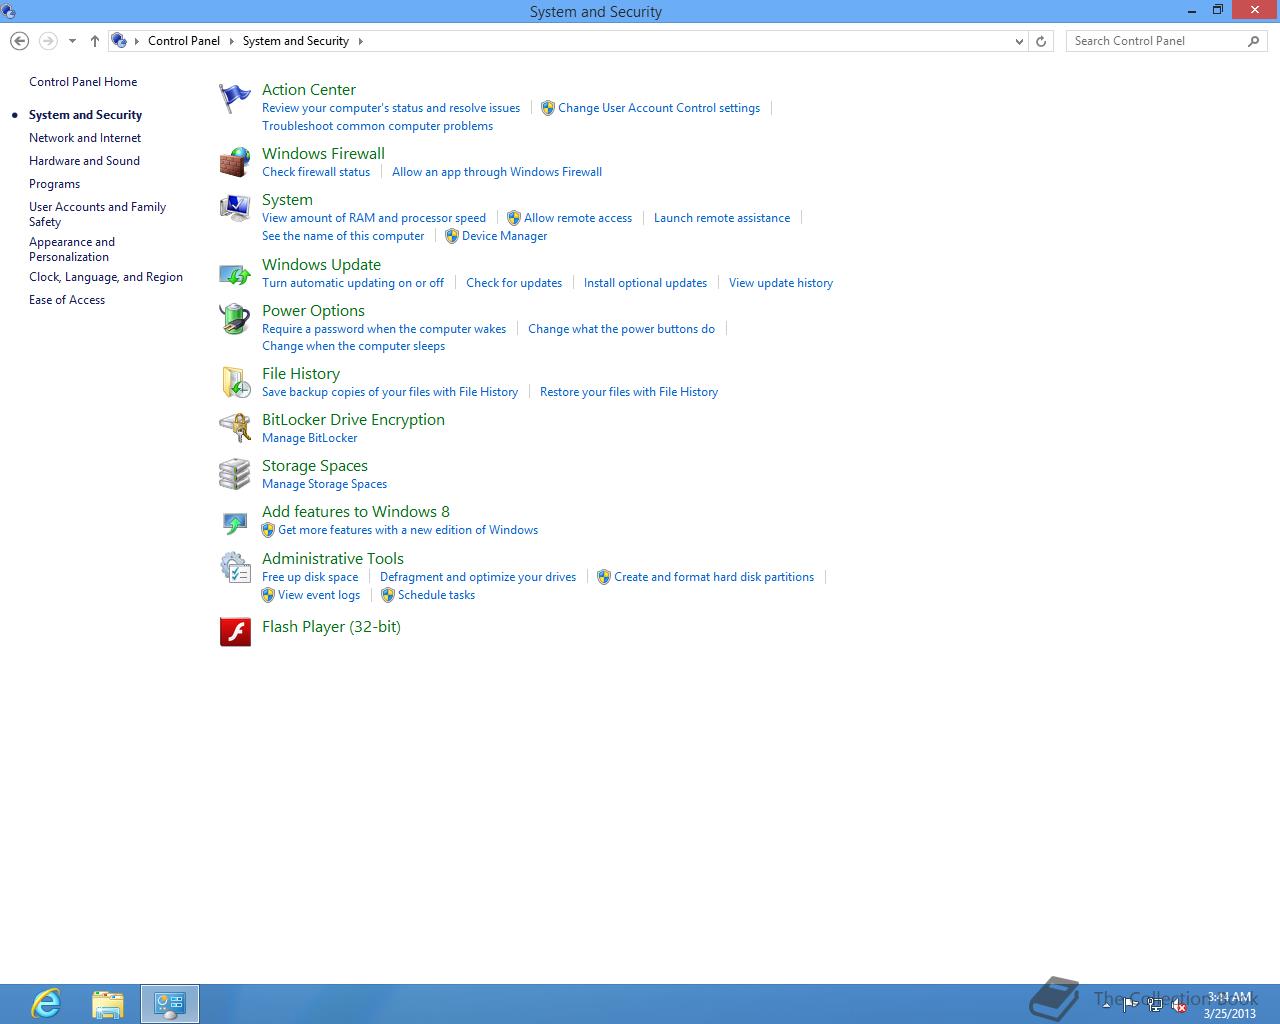Image resolution: width=1280 pixels, height=1024 pixels.
Task: Click Check firewall status link
Action: 316,172
